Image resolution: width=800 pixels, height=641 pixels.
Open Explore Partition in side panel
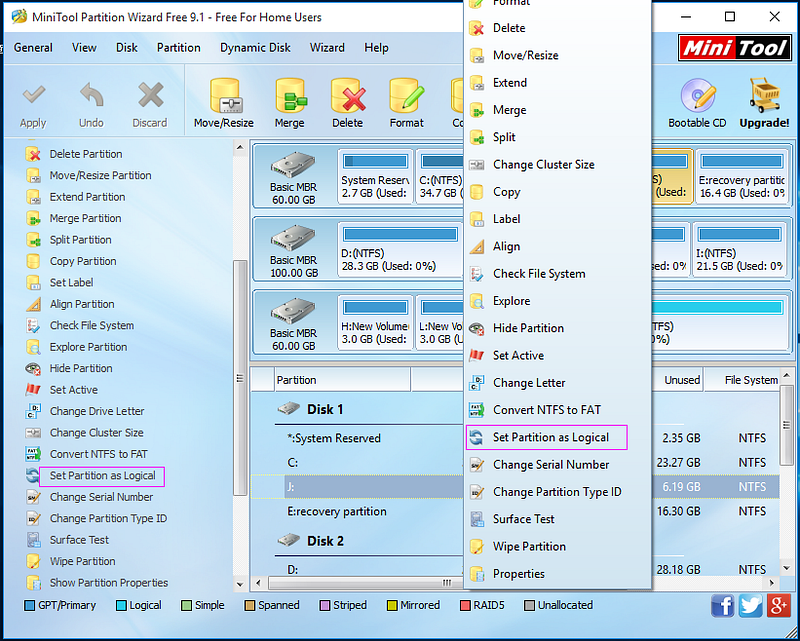click(x=88, y=347)
